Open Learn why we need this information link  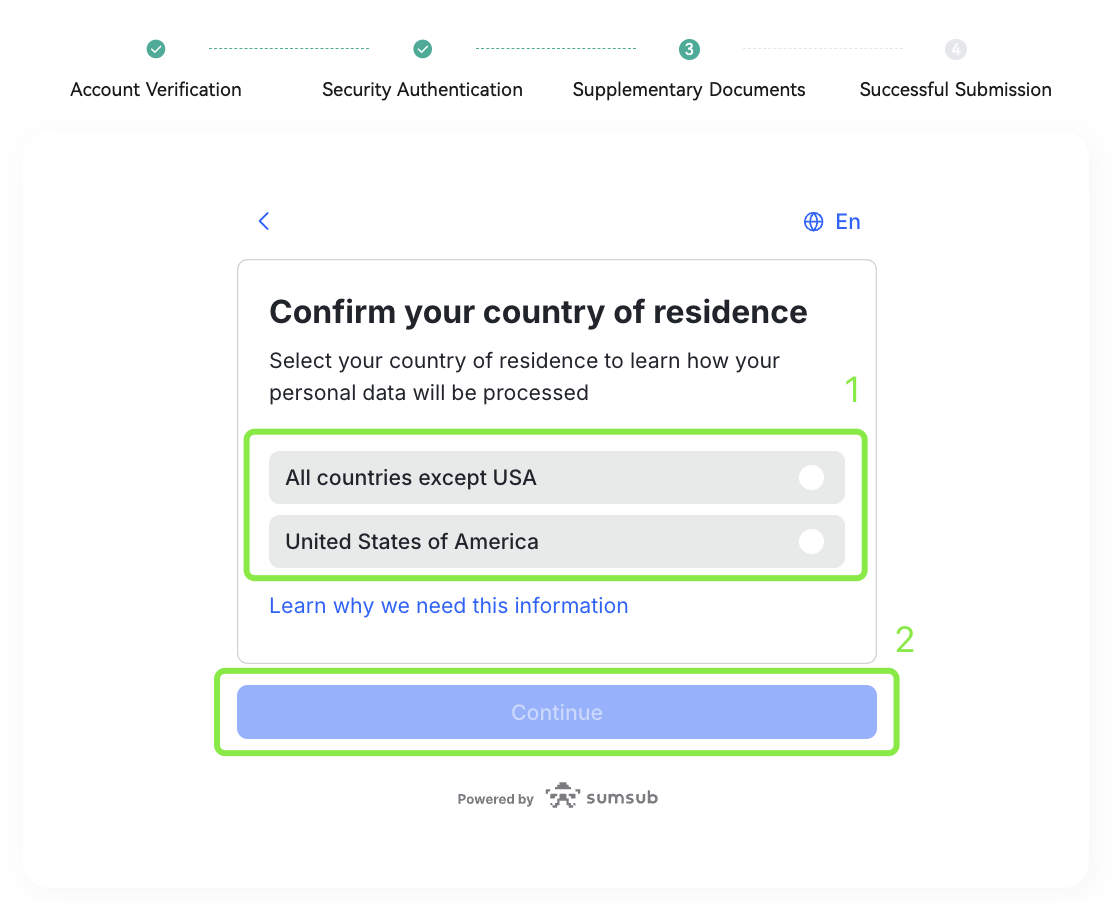tap(448, 606)
